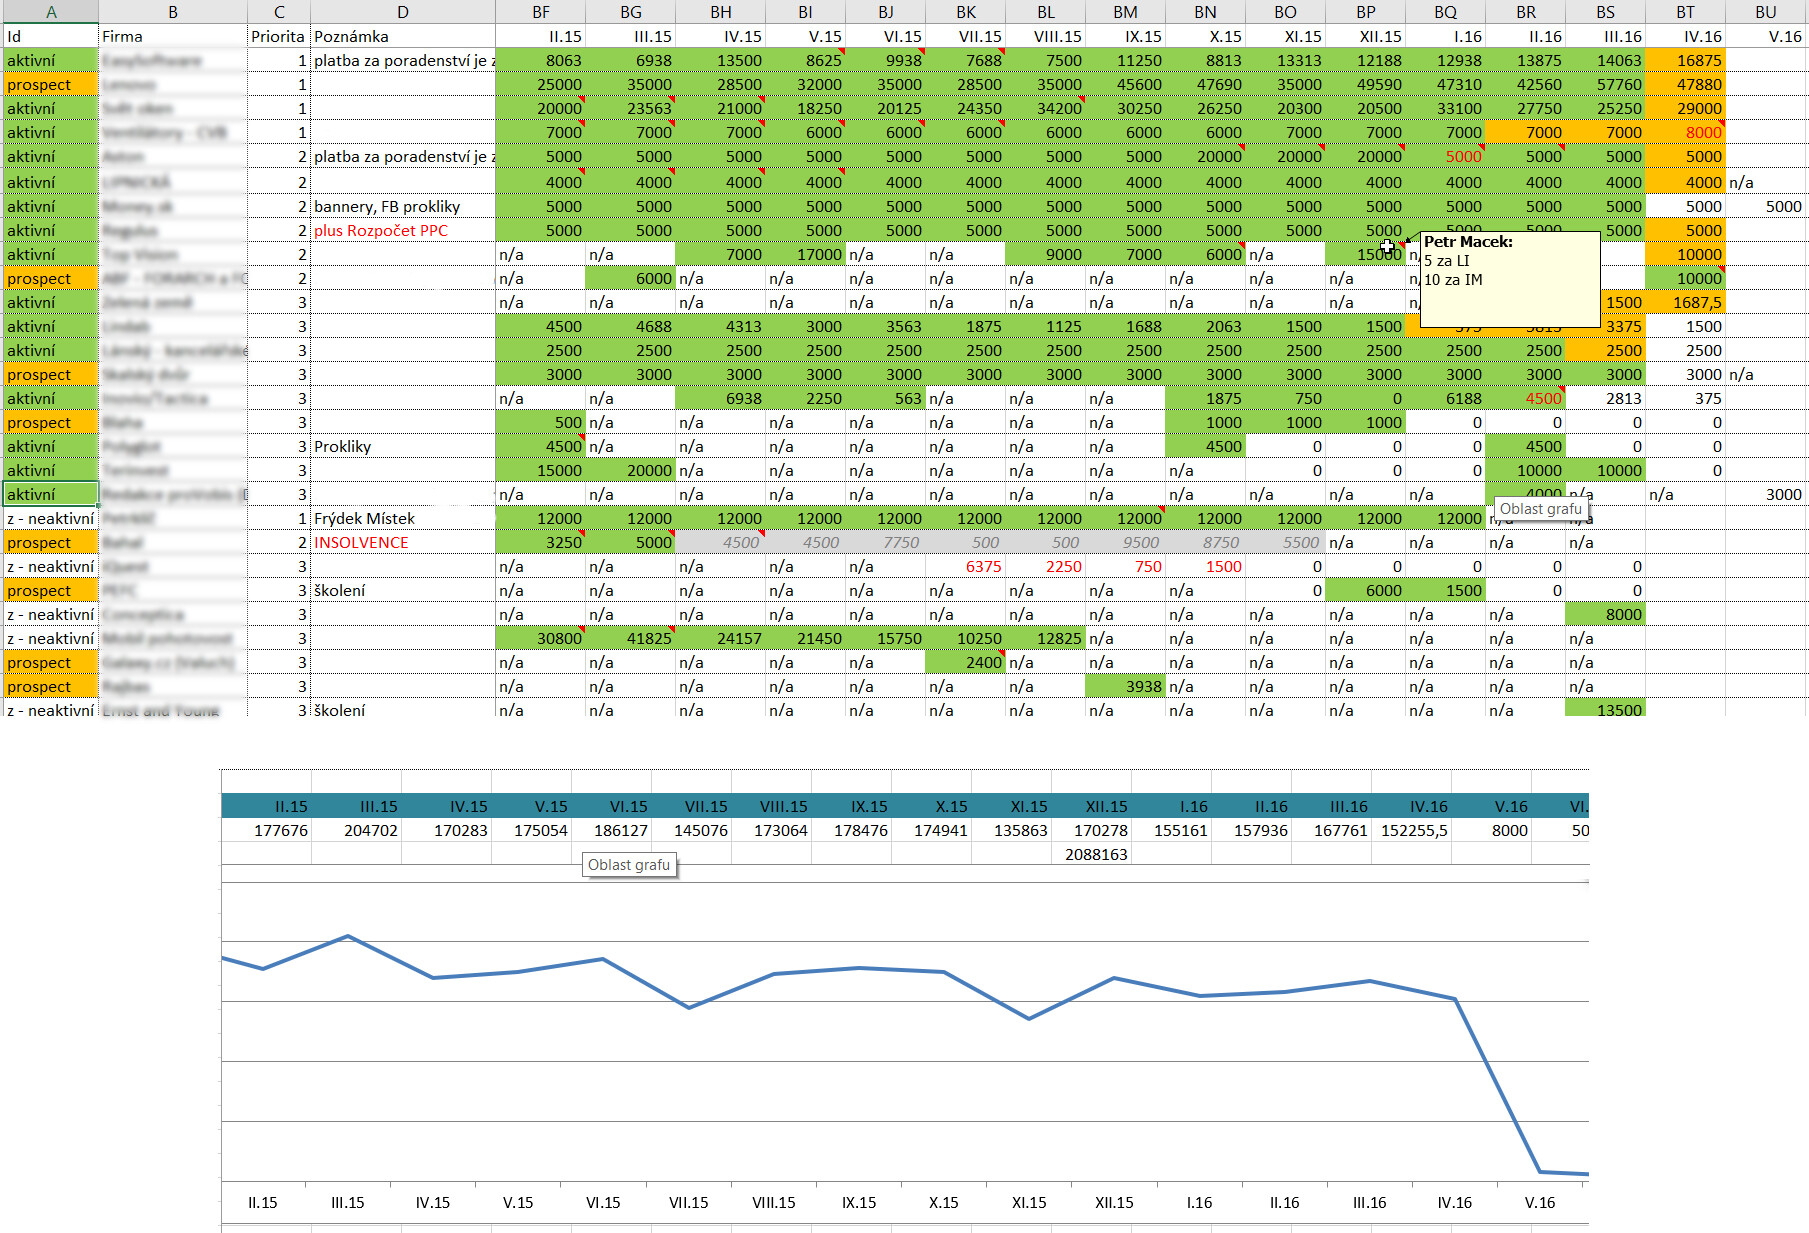The height and width of the screenshot is (1233, 1809).
Task: Select the cell with value 1687,5
Action: (x=1685, y=303)
